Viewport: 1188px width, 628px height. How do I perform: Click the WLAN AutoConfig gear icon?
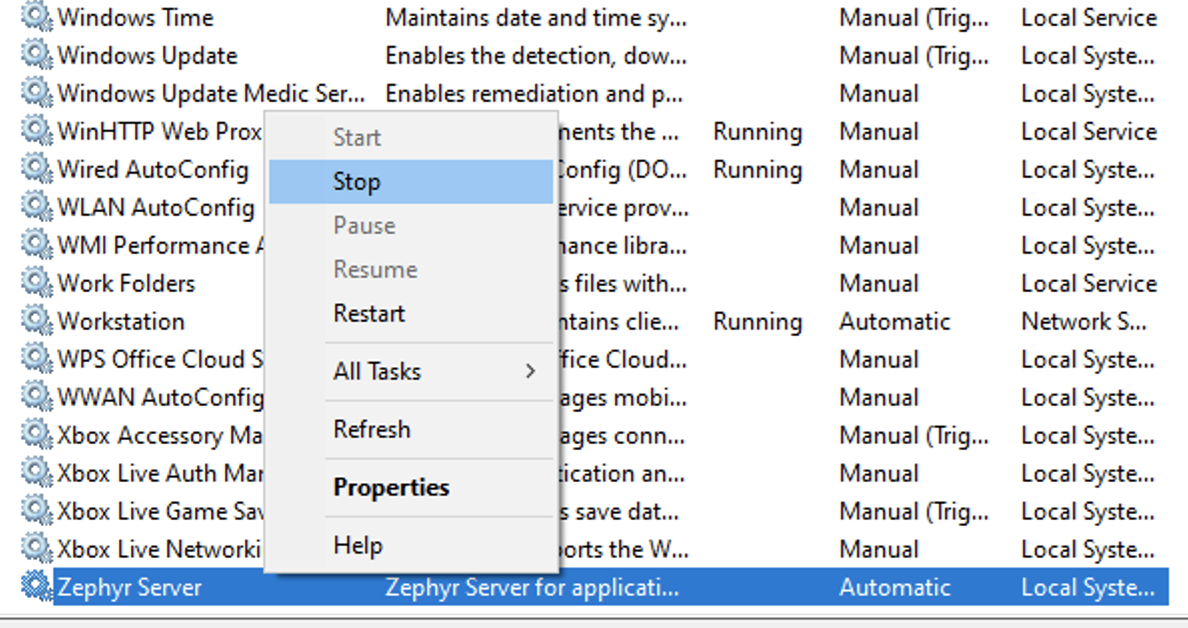(x=36, y=207)
